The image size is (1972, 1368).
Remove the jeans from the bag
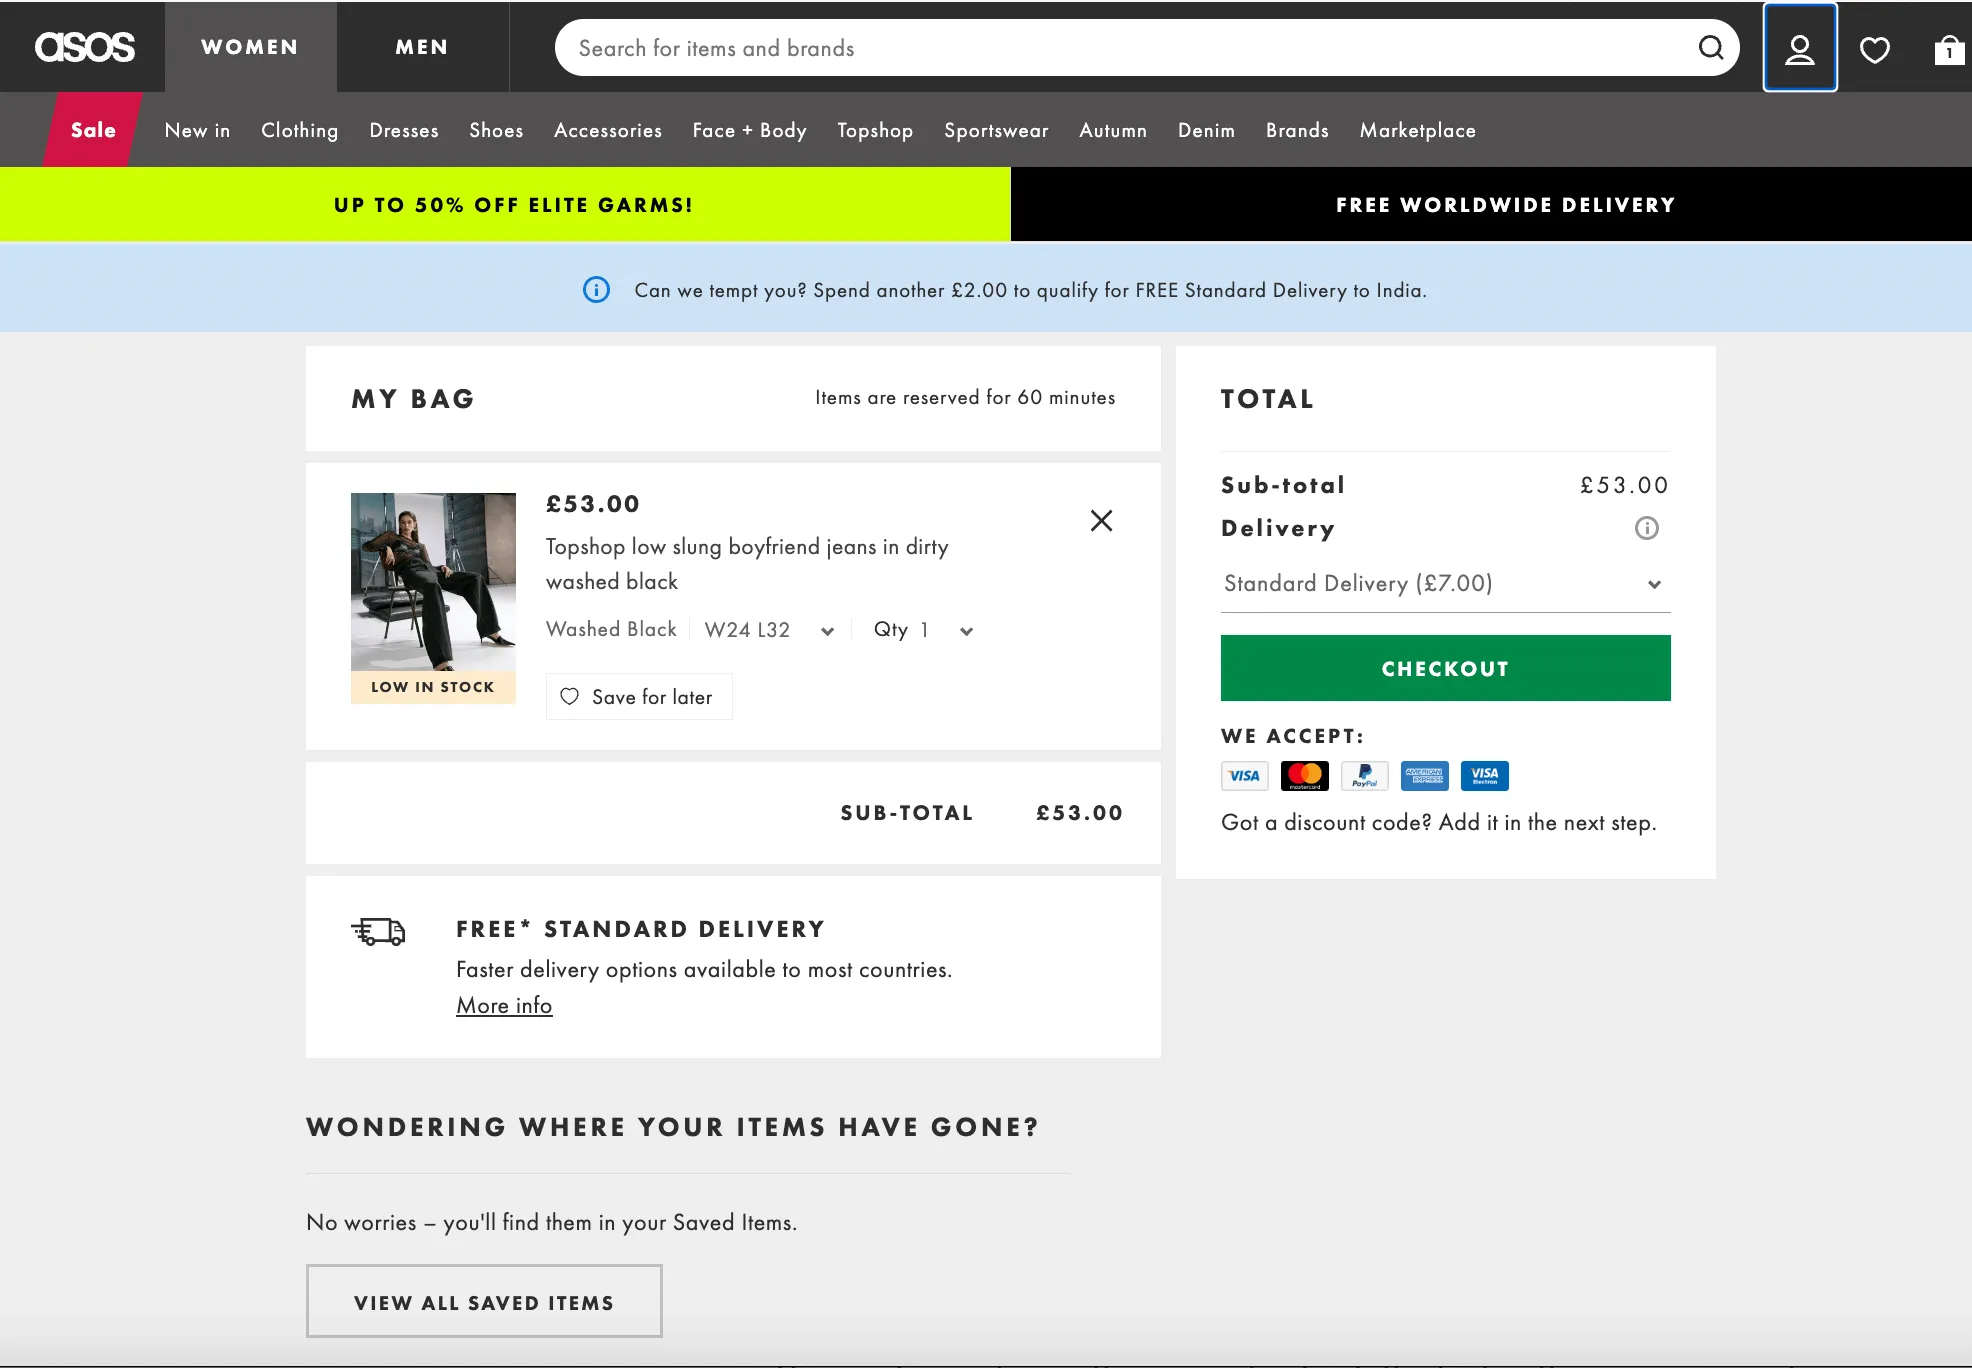(1101, 520)
